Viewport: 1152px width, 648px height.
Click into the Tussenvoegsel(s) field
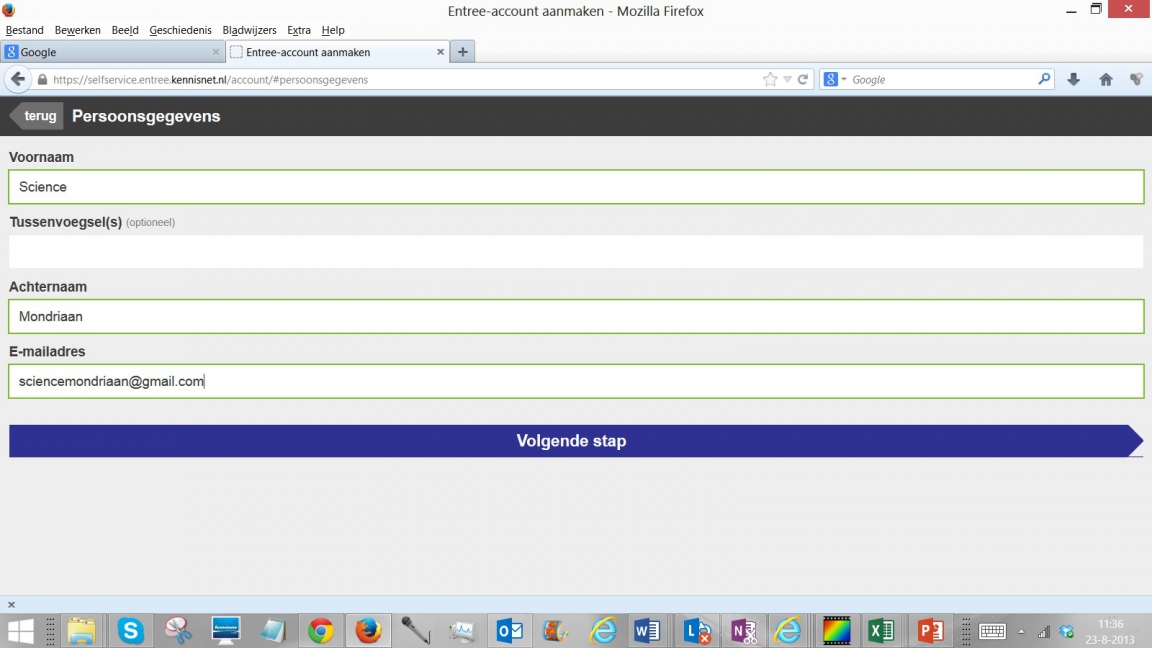(575, 251)
